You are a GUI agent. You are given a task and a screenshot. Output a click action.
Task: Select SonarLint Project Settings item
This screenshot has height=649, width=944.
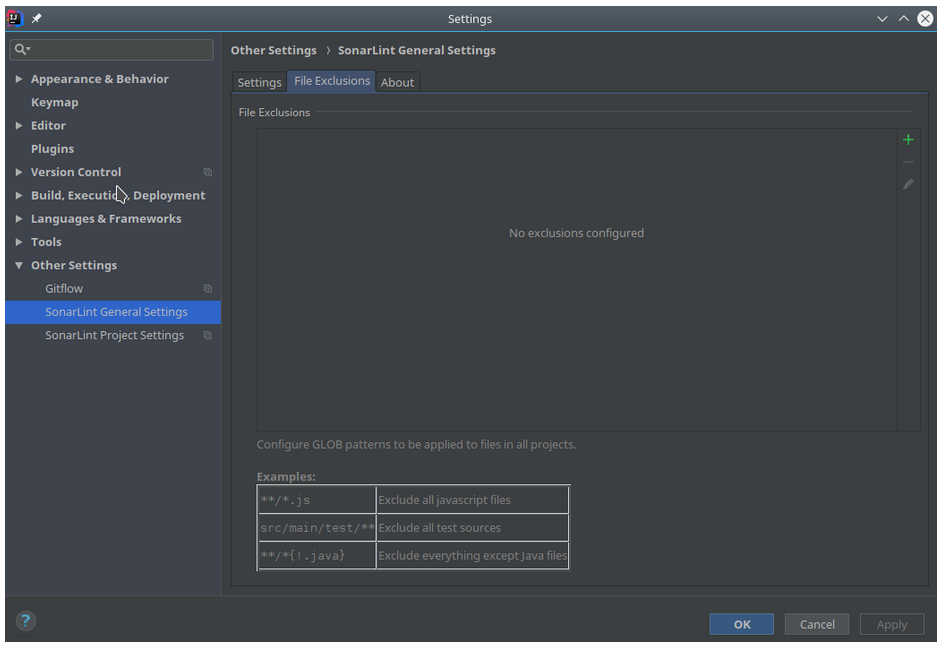click(114, 335)
